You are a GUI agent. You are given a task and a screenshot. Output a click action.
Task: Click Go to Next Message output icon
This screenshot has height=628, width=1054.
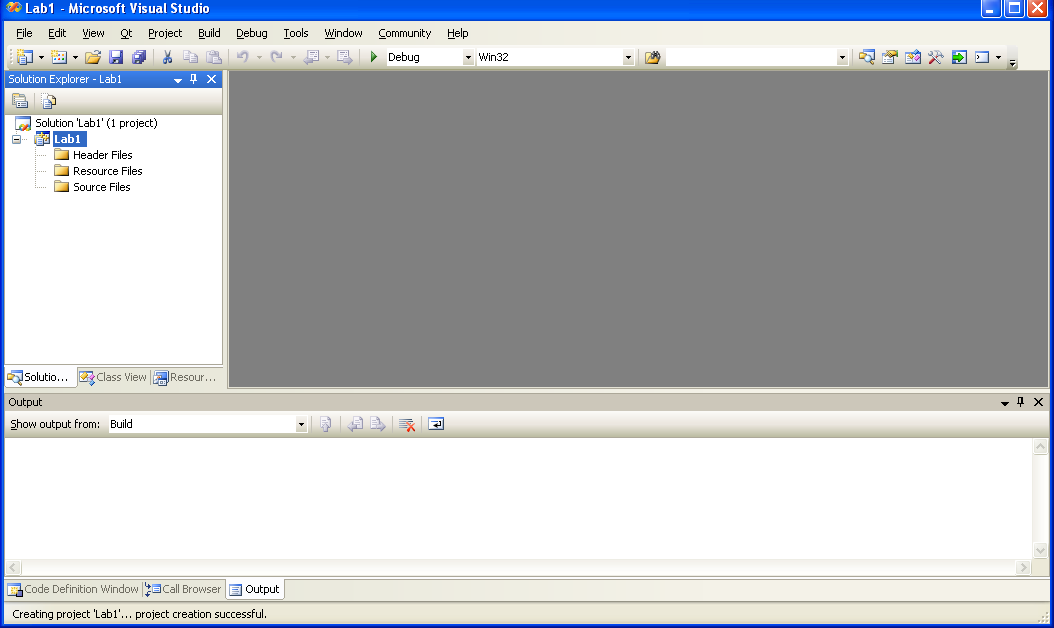(378, 424)
